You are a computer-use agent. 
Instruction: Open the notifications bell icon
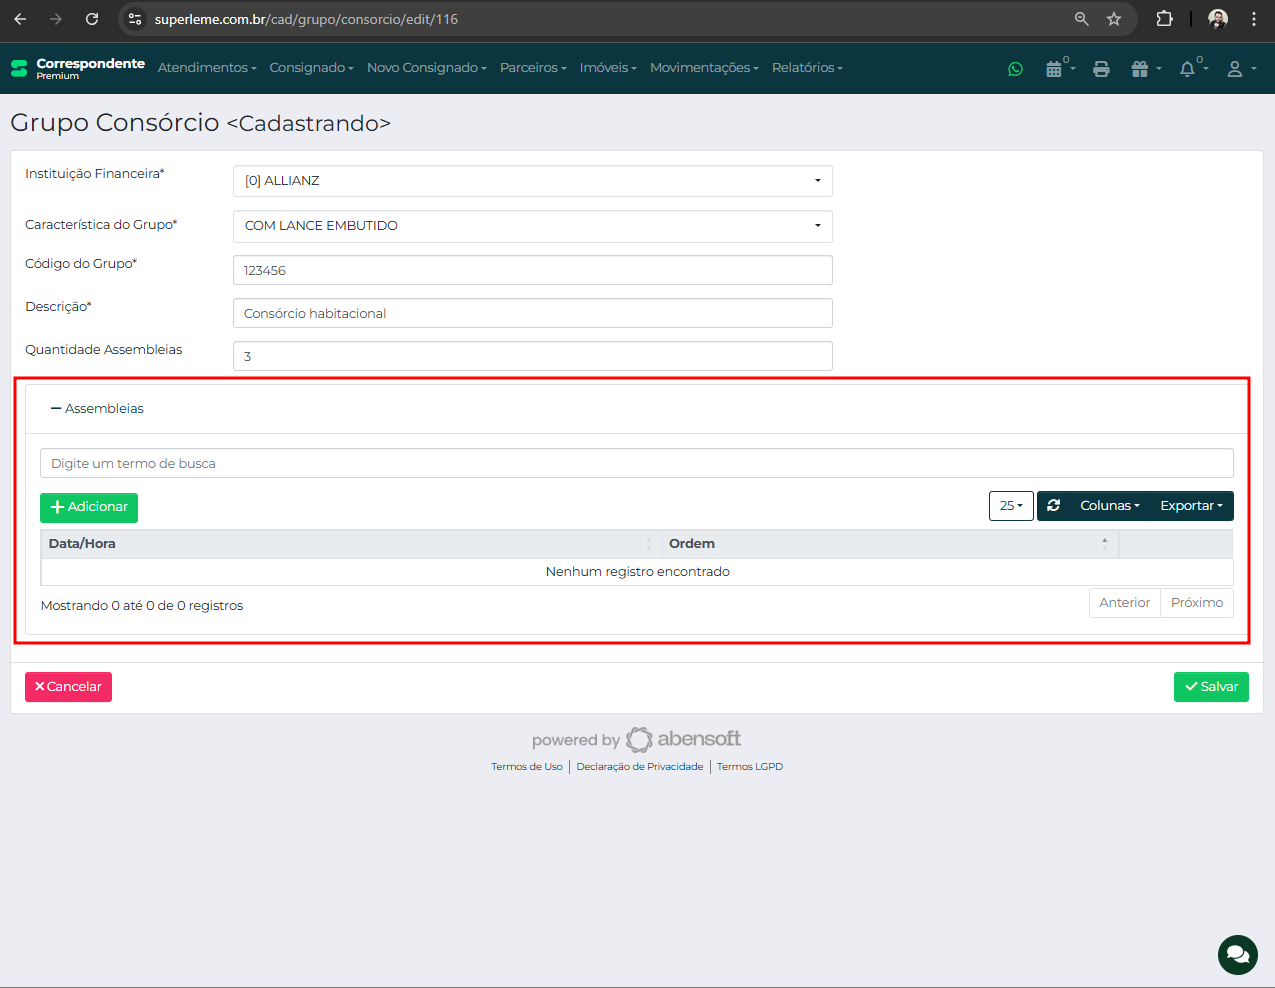(x=1188, y=69)
